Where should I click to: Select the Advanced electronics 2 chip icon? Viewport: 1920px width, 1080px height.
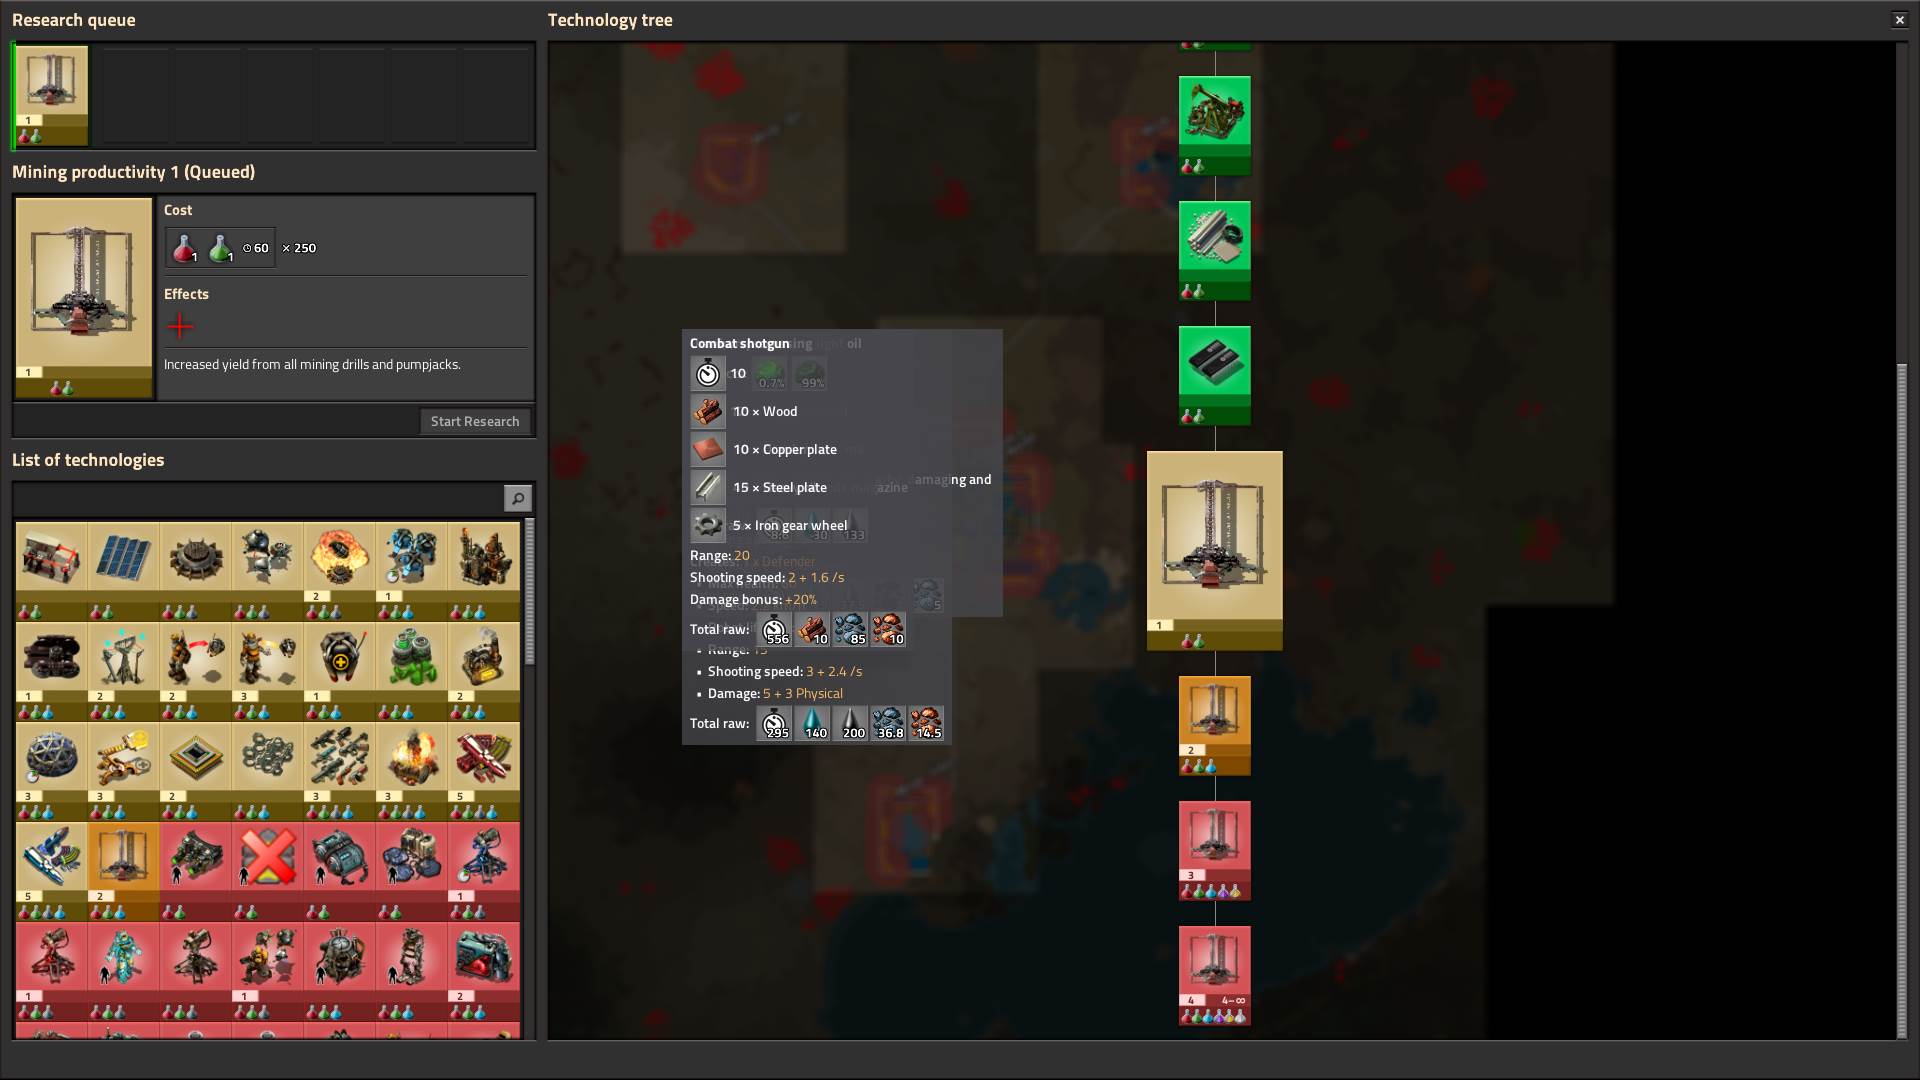(196, 770)
